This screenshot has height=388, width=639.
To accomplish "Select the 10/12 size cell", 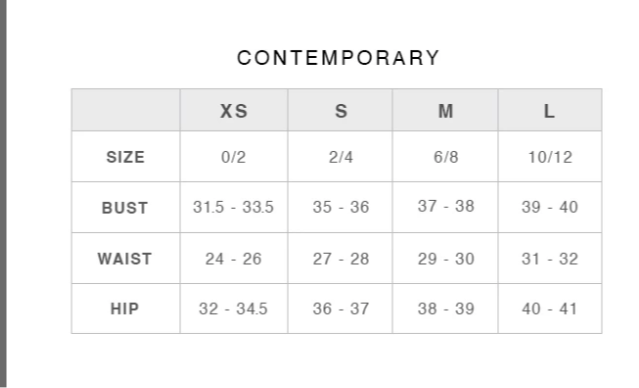I will (x=550, y=157).
